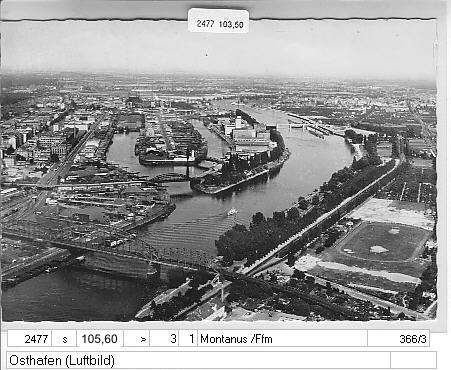
Task: Click the narrow field showing 1
Action: [x=188, y=339]
